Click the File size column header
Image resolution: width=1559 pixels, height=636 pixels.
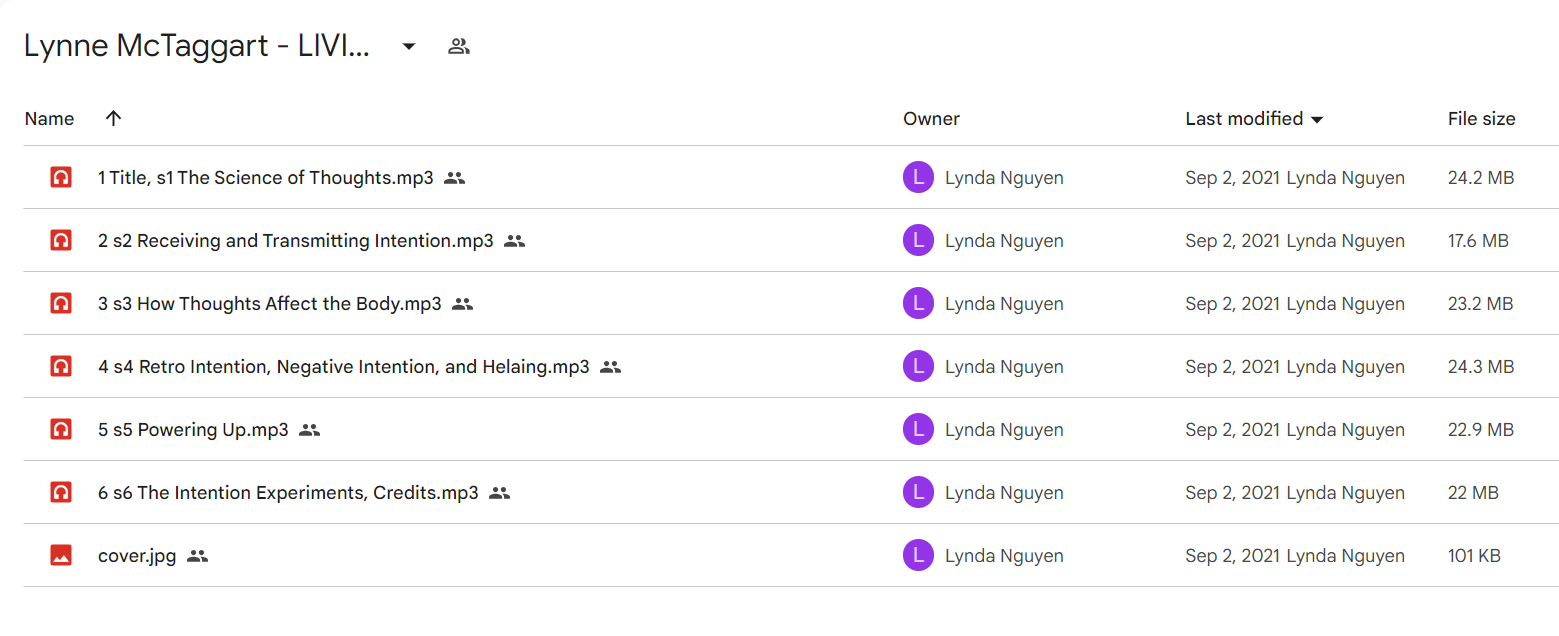(1481, 118)
